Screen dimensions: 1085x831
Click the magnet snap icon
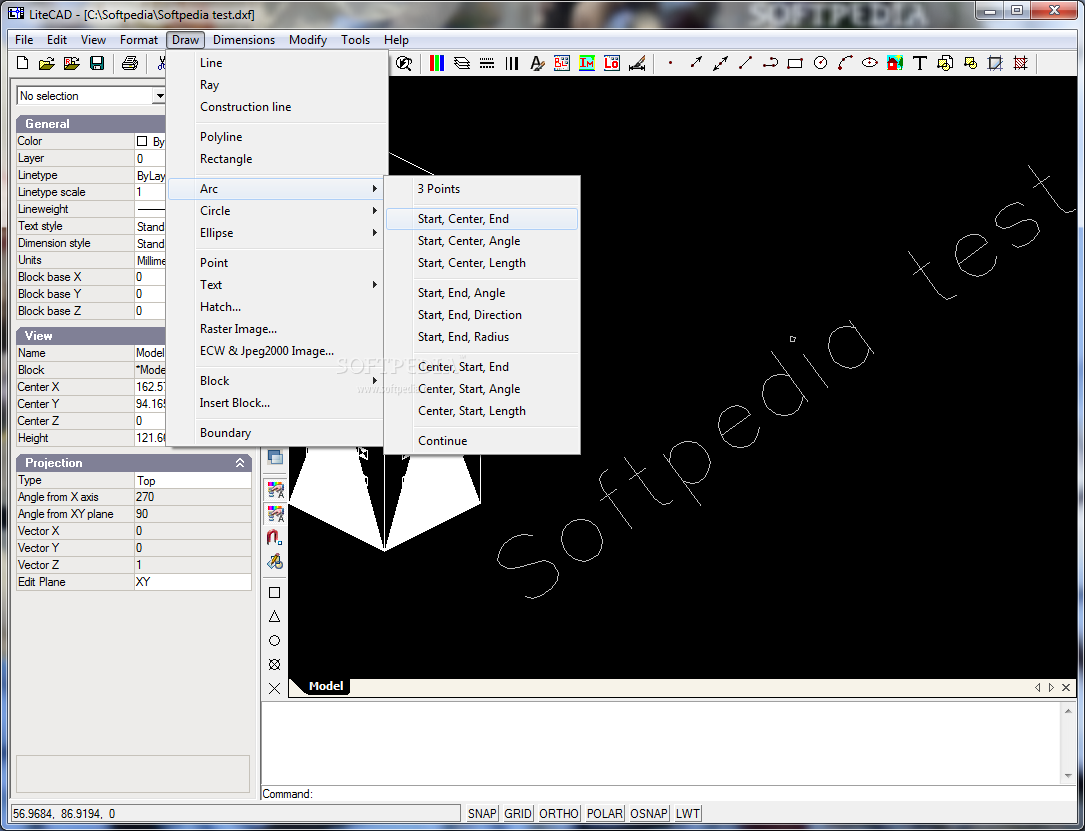click(x=275, y=538)
